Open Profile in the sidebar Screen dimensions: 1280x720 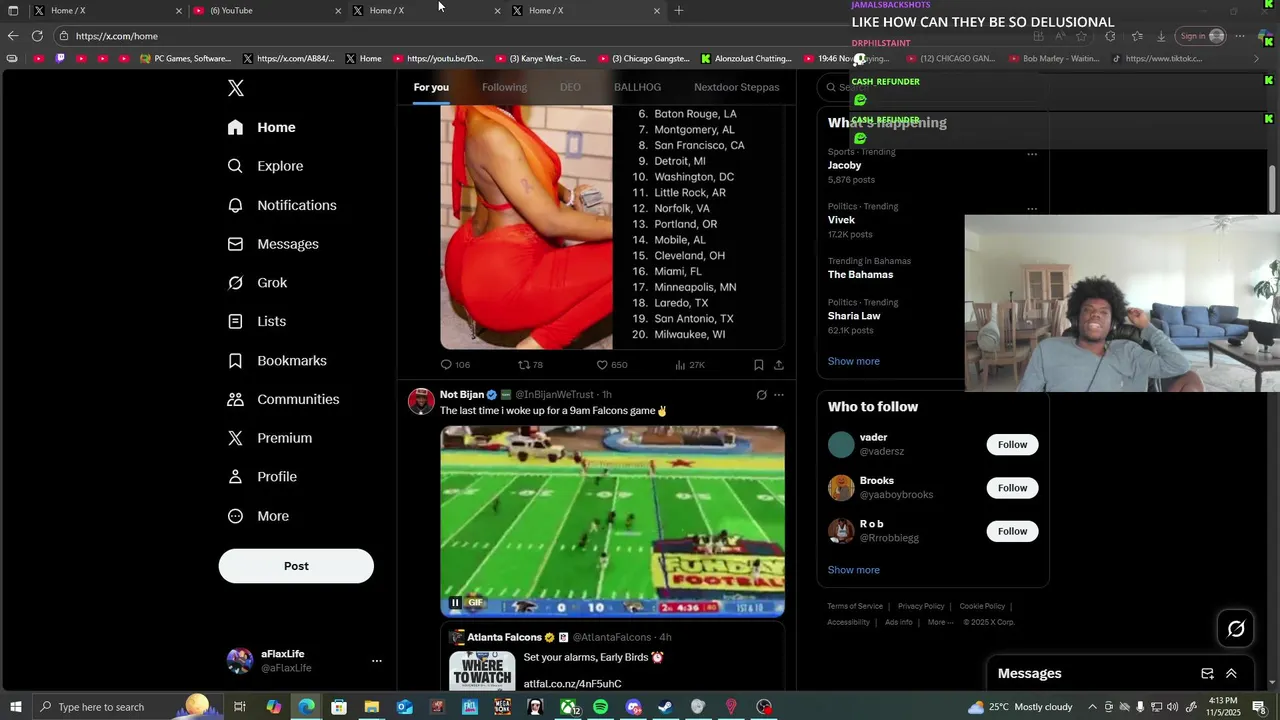[x=262, y=477]
